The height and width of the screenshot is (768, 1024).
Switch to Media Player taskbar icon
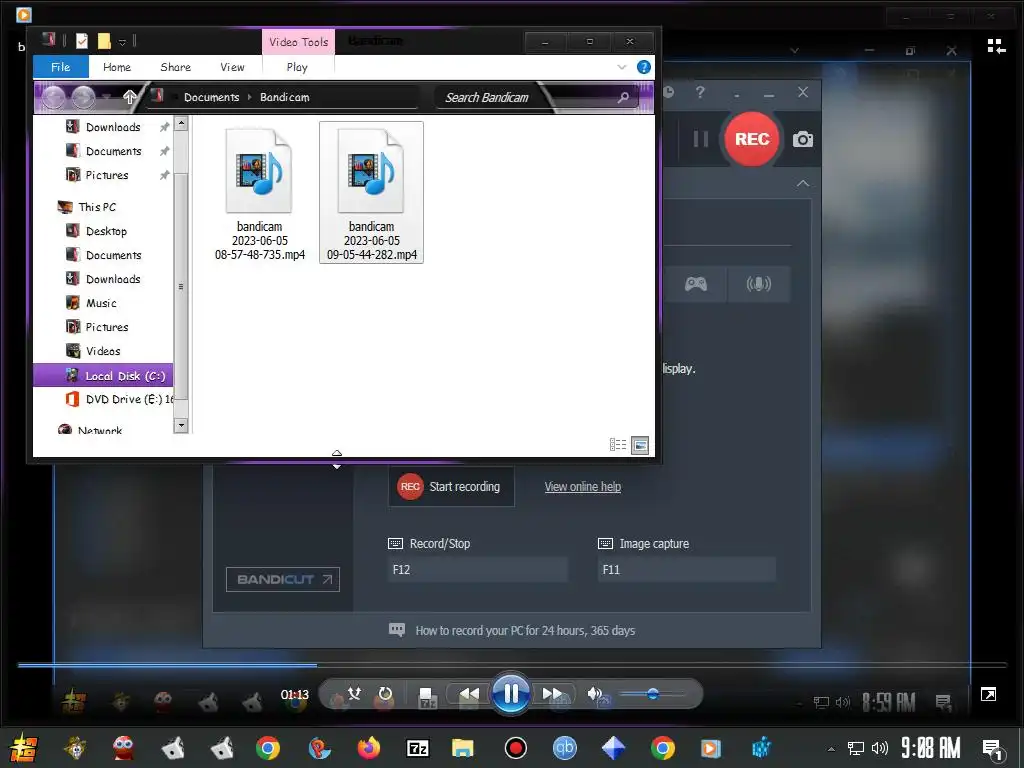click(711, 748)
